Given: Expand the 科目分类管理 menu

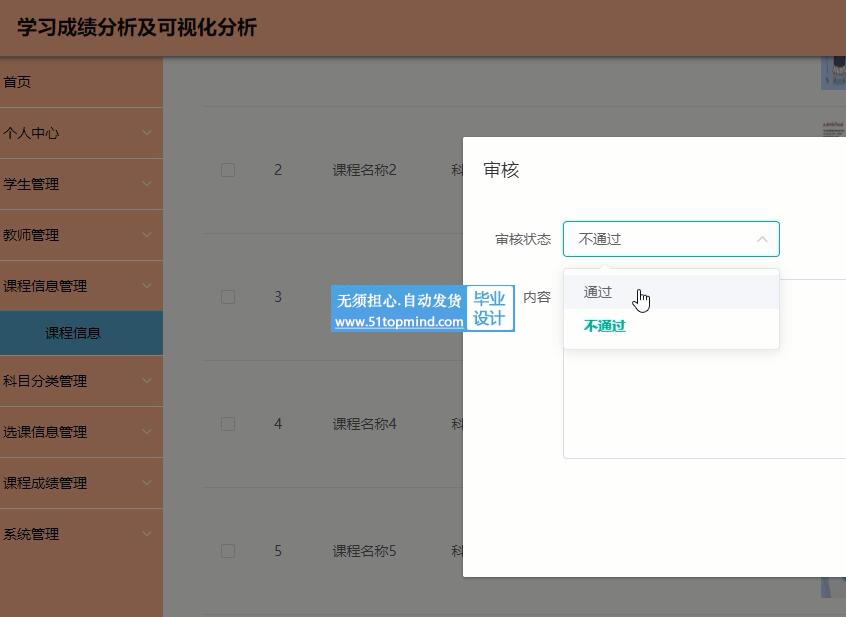Looking at the screenshot, I should [81, 381].
